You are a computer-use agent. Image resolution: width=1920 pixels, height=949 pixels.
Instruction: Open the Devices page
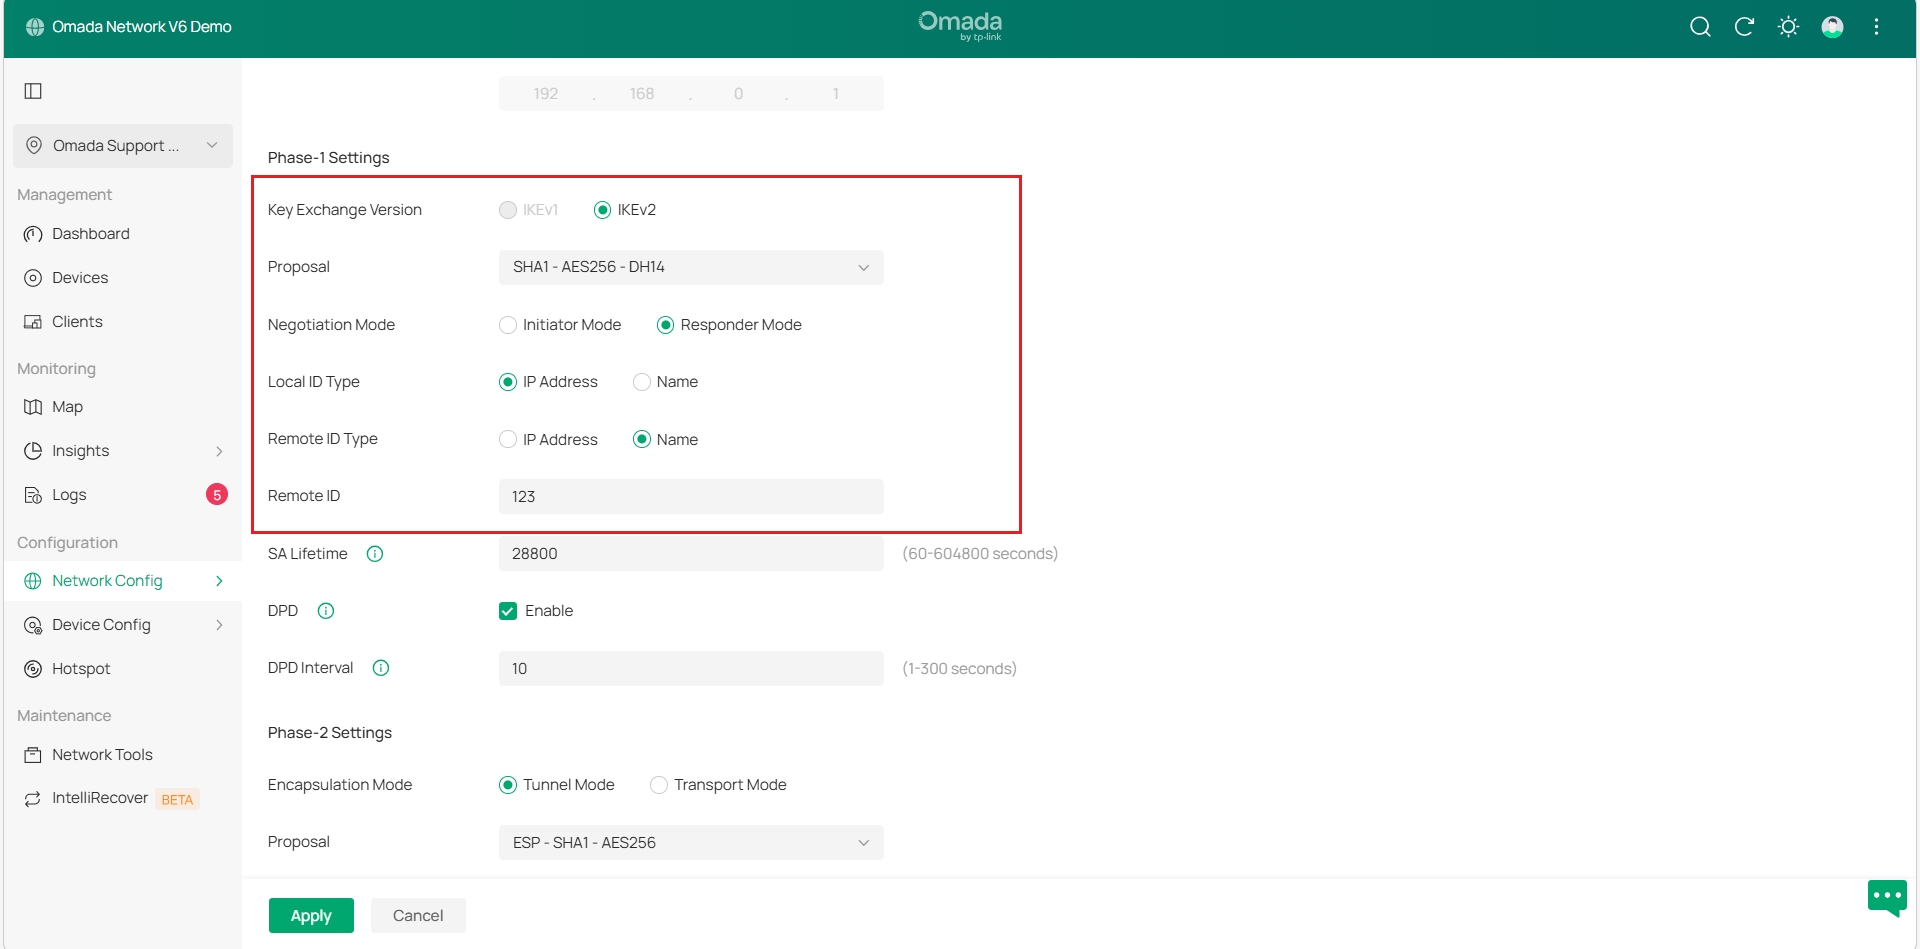pyautogui.click(x=80, y=278)
